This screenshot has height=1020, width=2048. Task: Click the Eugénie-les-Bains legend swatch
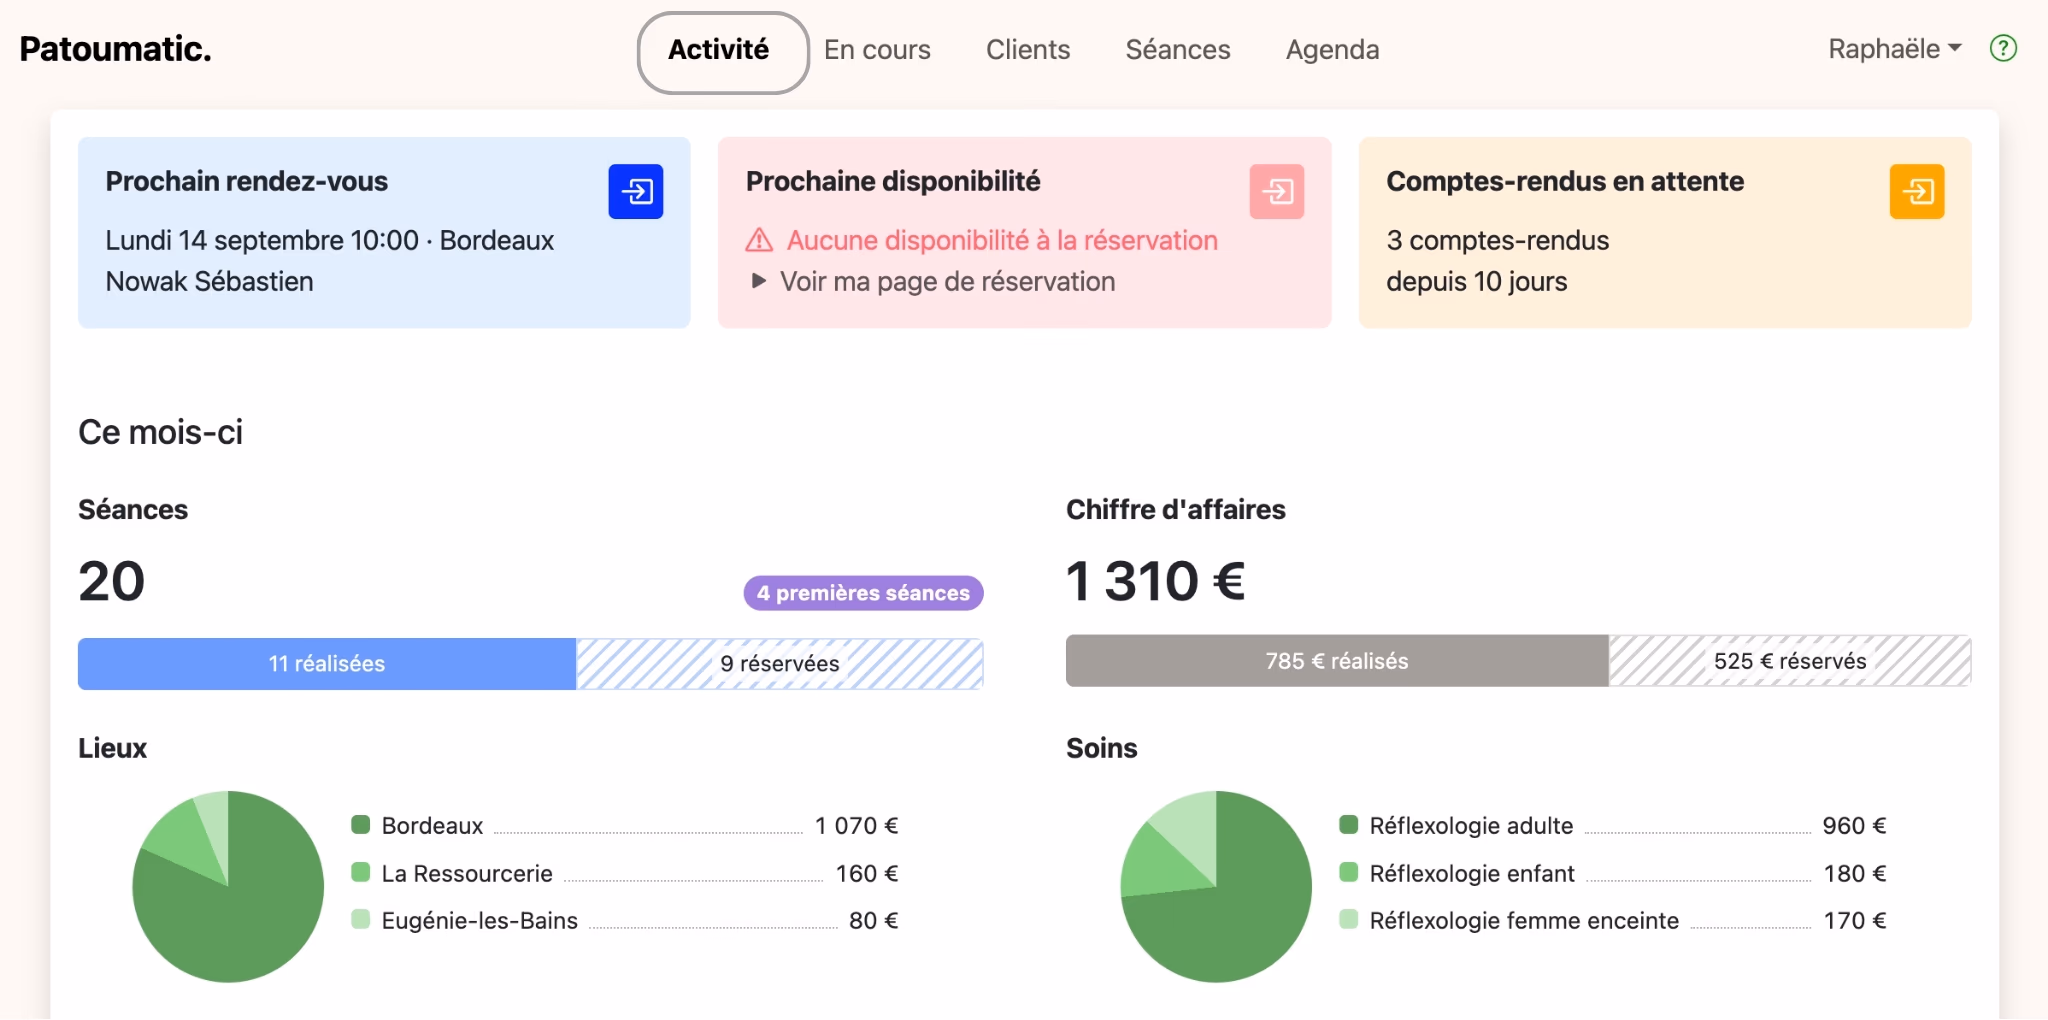(361, 919)
